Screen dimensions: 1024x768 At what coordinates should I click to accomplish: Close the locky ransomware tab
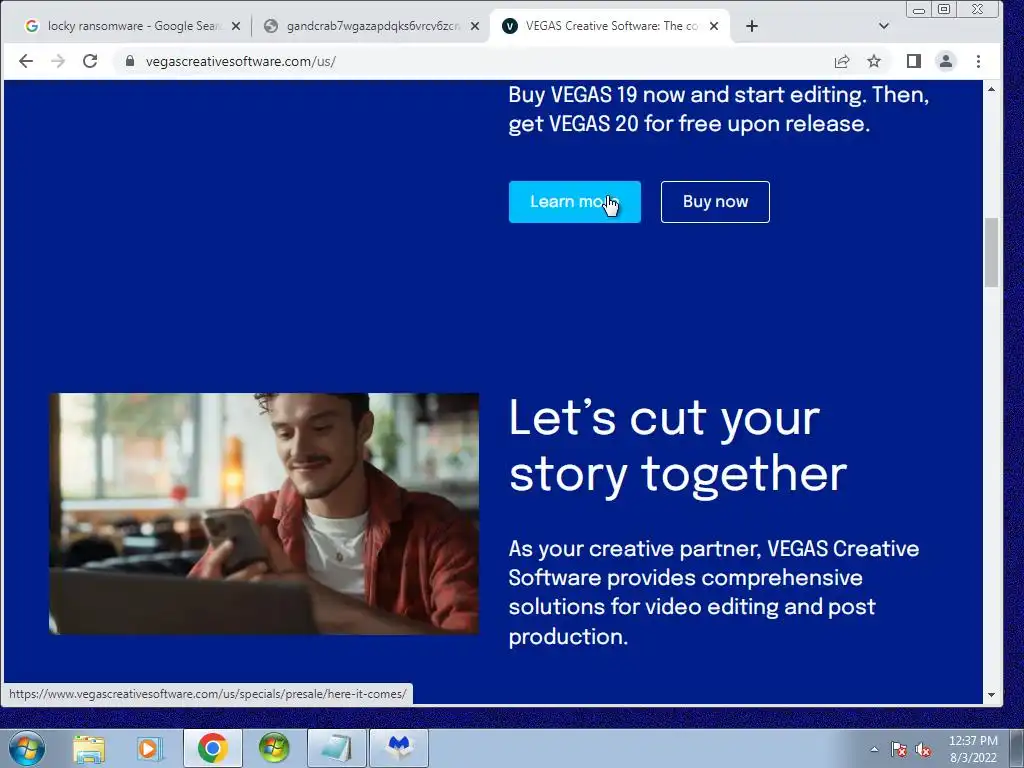[236, 26]
